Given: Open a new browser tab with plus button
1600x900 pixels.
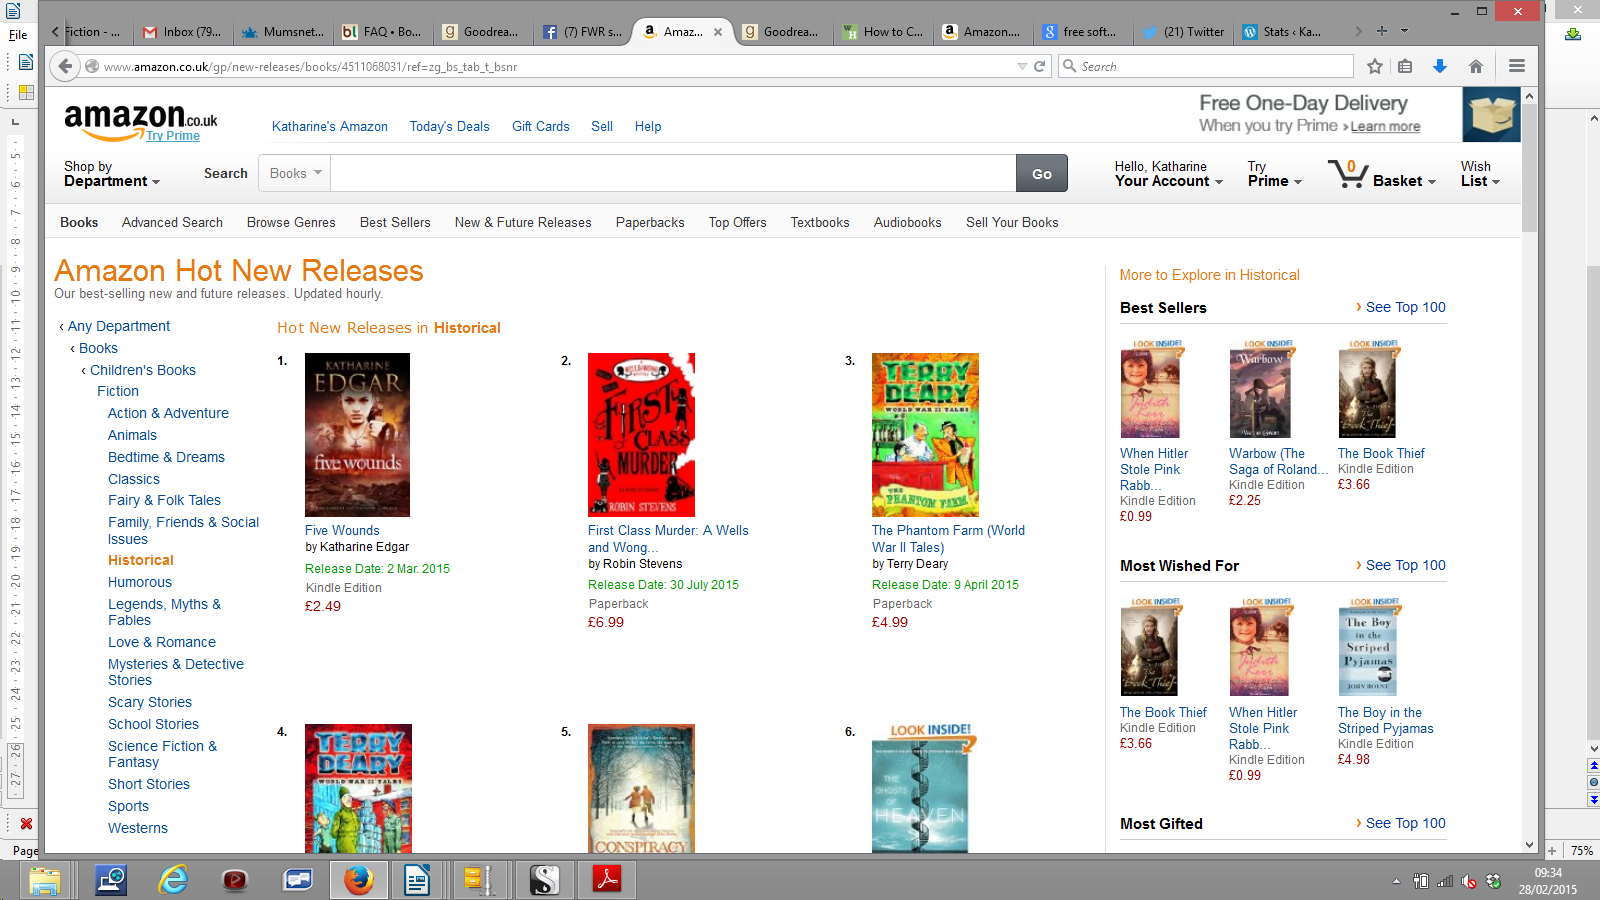Looking at the screenshot, I should (x=1382, y=31).
